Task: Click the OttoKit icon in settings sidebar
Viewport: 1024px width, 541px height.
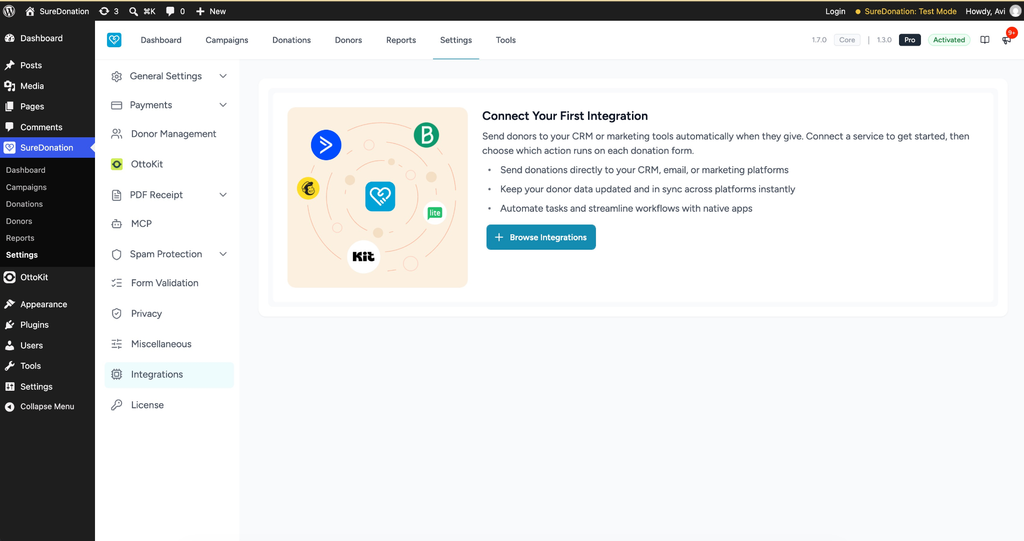Action: (116, 164)
